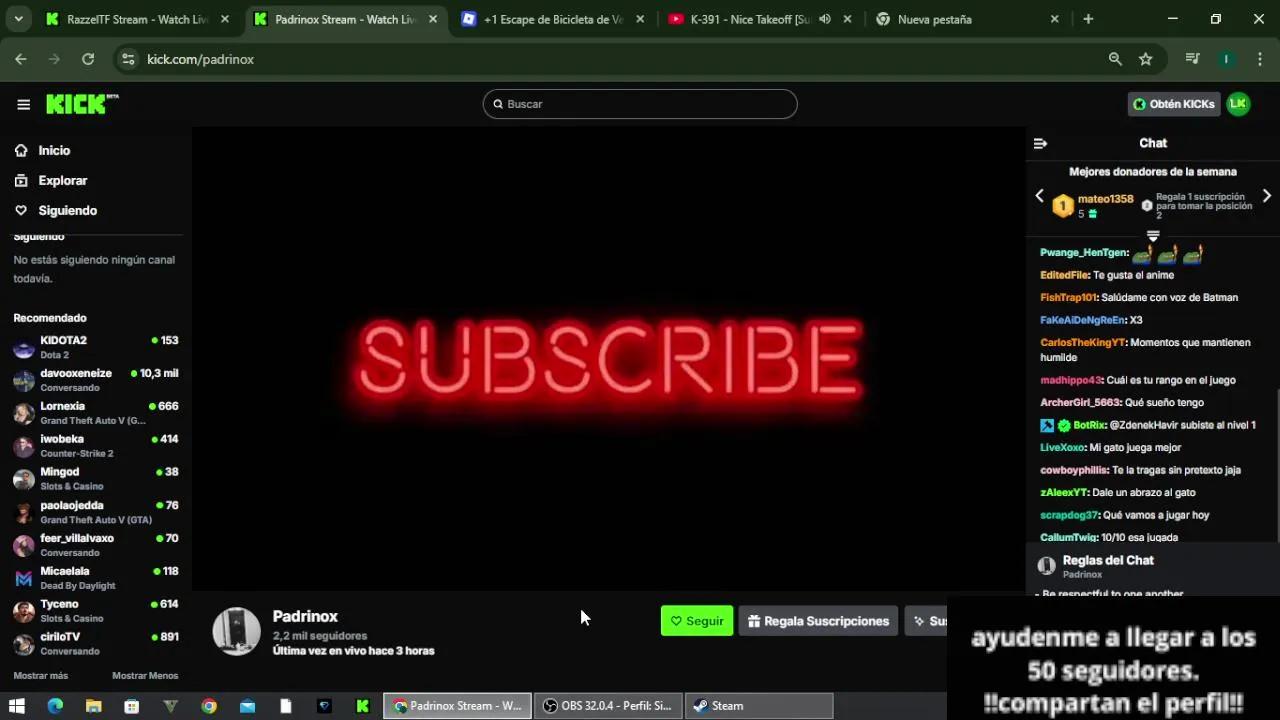This screenshot has height=720, width=1280.
Task: Open the zoom magnifier icon in address bar
Action: [1115, 59]
